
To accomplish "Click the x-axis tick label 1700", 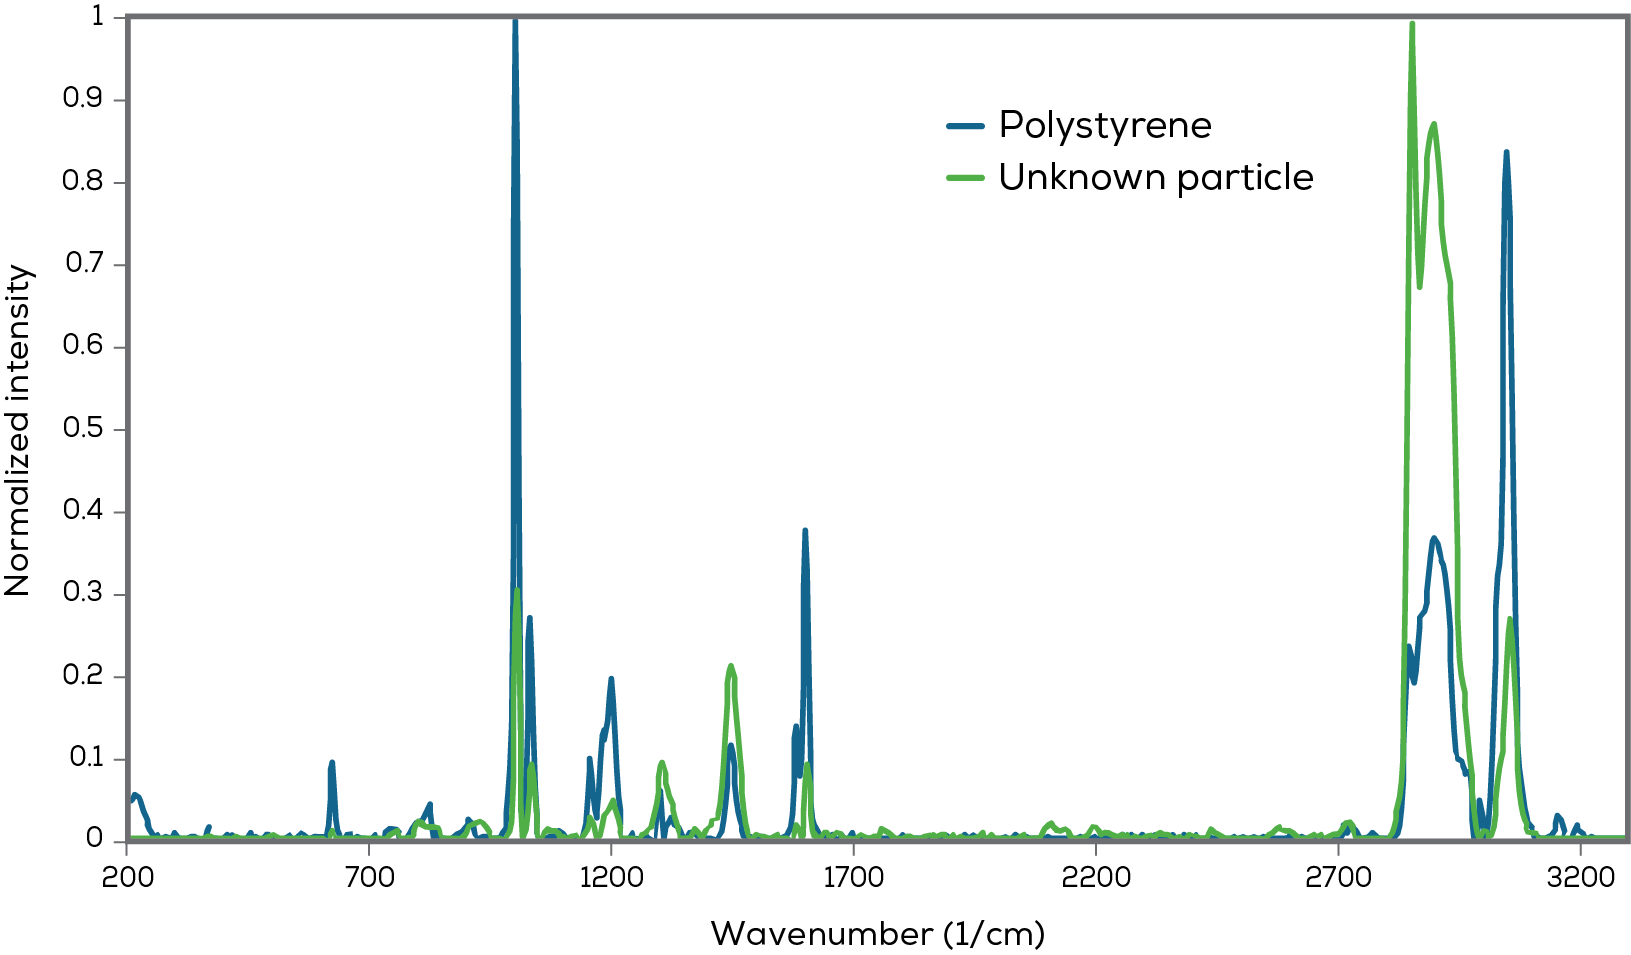I will tap(853, 878).
